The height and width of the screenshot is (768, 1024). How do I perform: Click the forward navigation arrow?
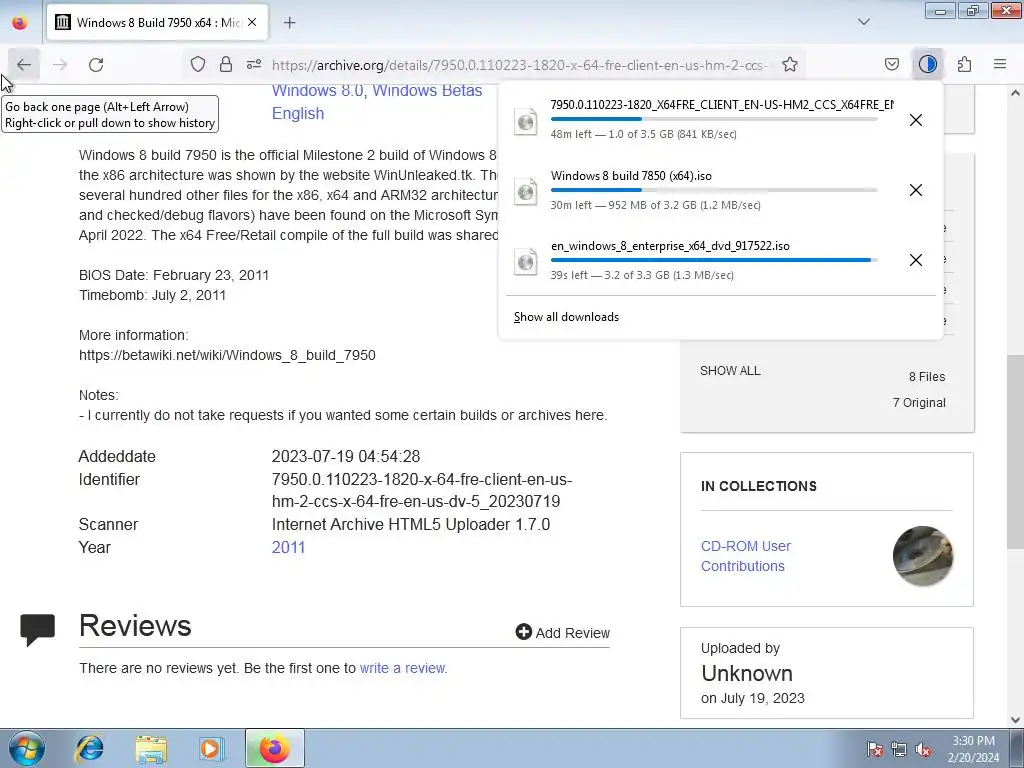coord(60,65)
